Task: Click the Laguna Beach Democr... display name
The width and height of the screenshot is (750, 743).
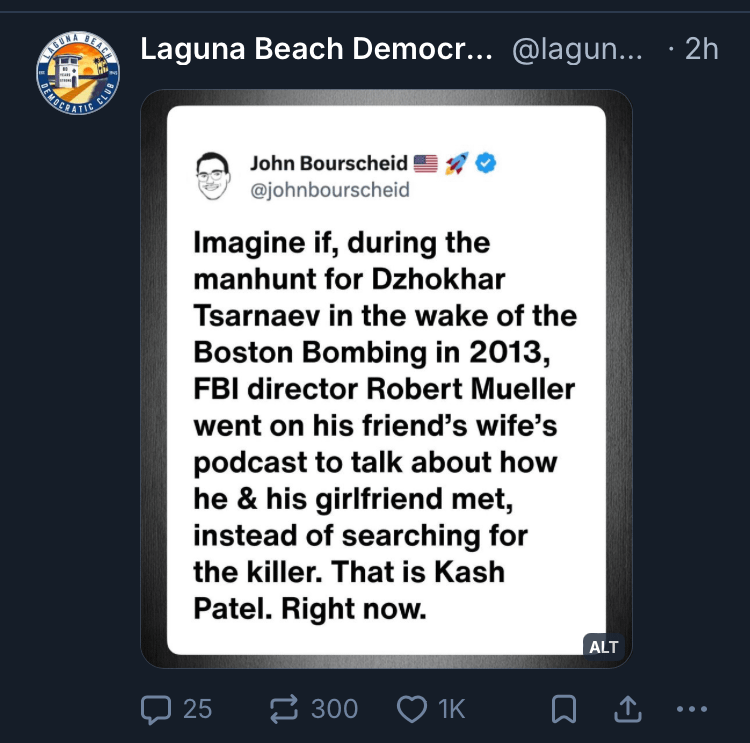Action: click(316, 49)
